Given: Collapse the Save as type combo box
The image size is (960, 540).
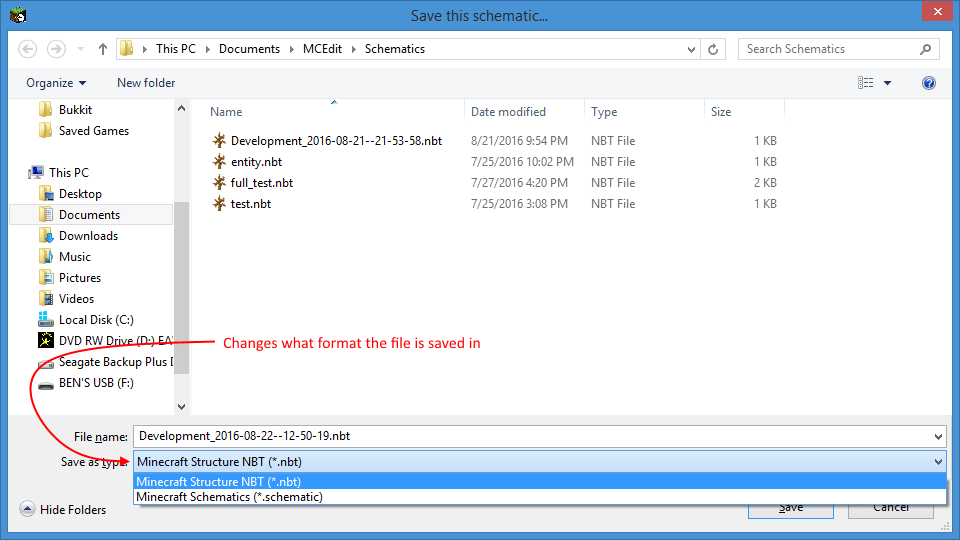Looking at the screenshot, I should (x=938, y=462).
